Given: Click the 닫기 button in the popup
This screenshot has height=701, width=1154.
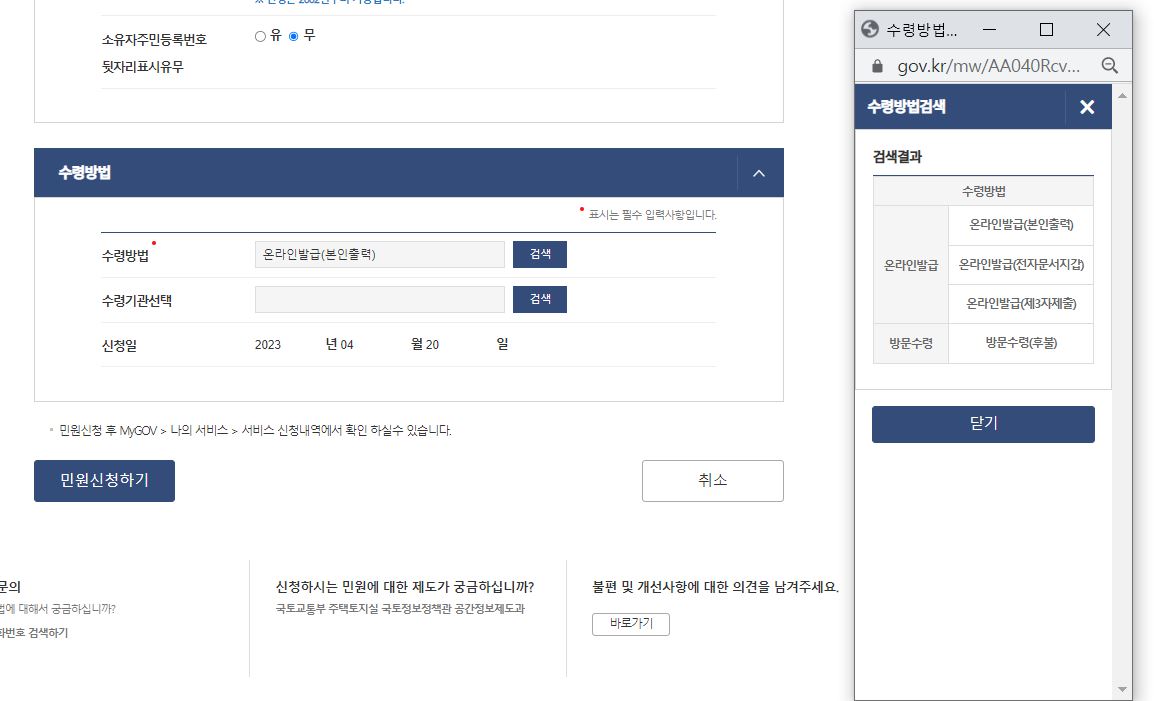Looking at the screenshot, I should pos(983,424).
